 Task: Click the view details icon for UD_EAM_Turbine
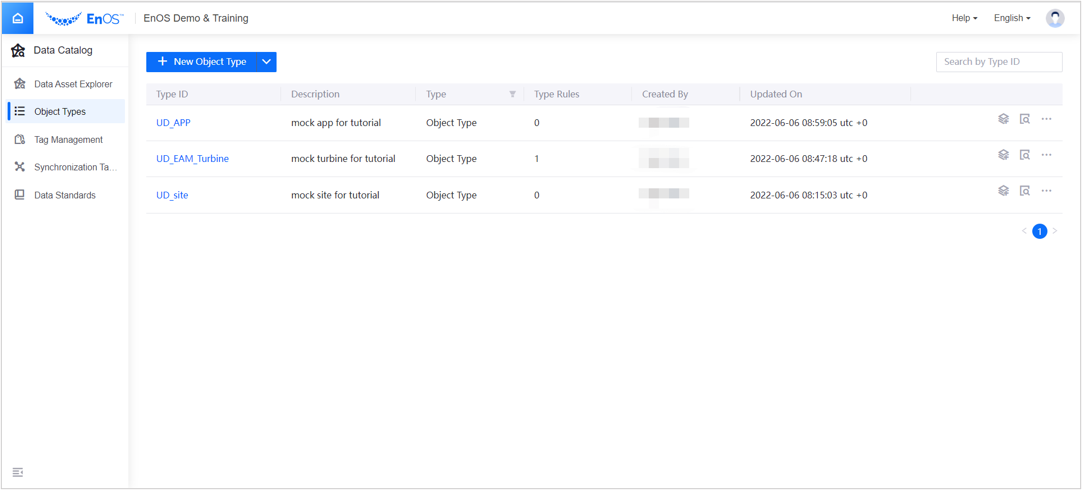(1025, 155)
